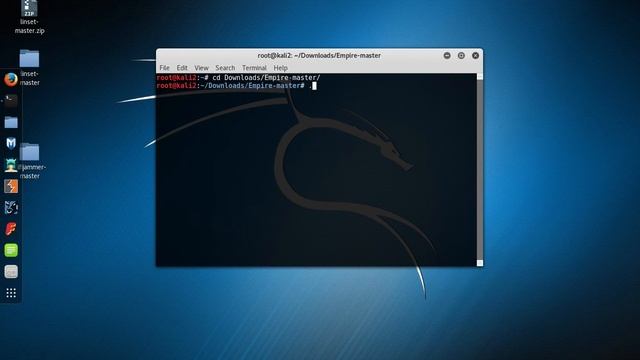Image resolution: width=640 pixels, height=360 pixels.
Task: Launch Armitage from the dock
Action: pos(11,165)
